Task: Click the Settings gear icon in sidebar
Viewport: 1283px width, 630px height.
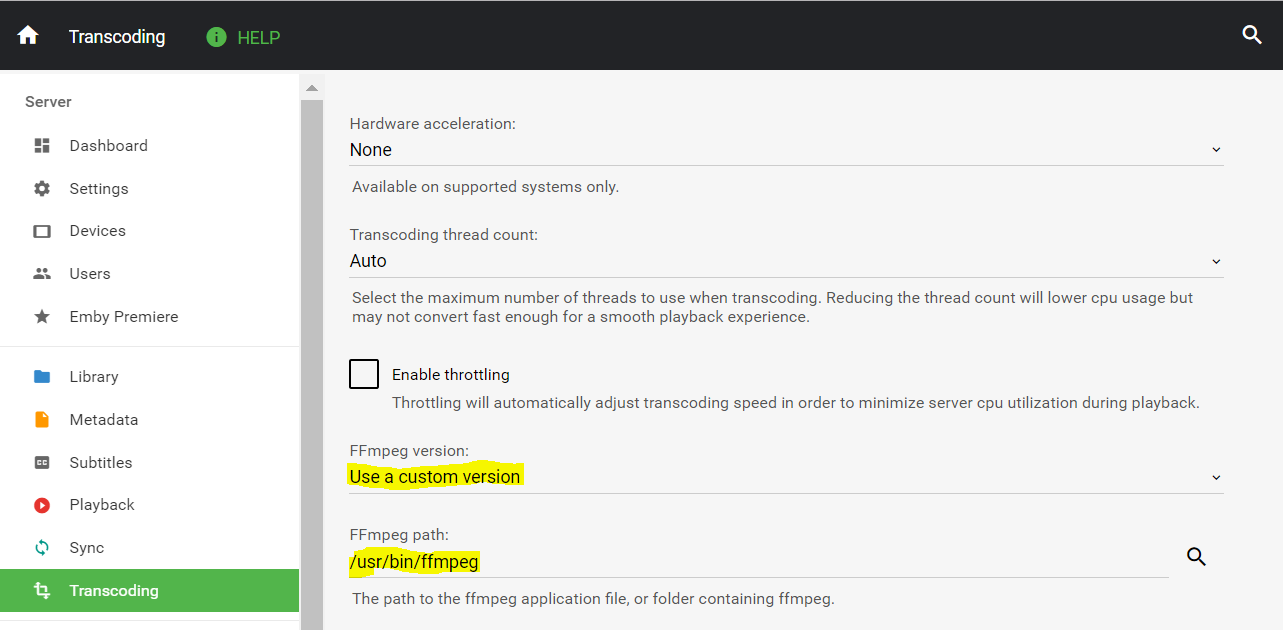Action: (x=42, y=189)
